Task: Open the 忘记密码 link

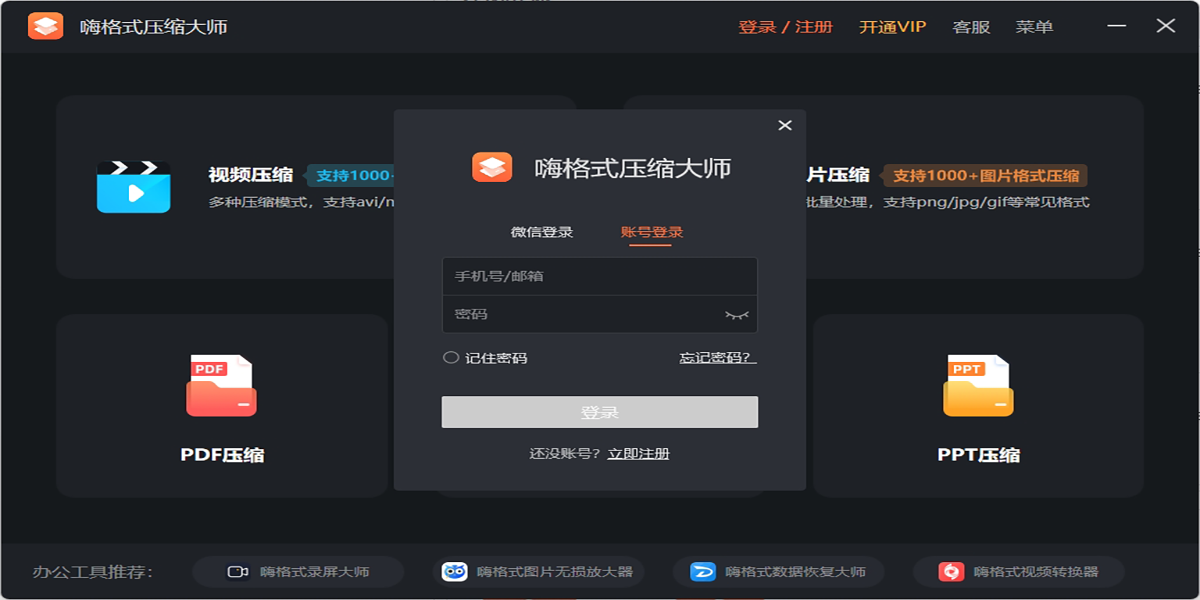Action: (717, 358)
